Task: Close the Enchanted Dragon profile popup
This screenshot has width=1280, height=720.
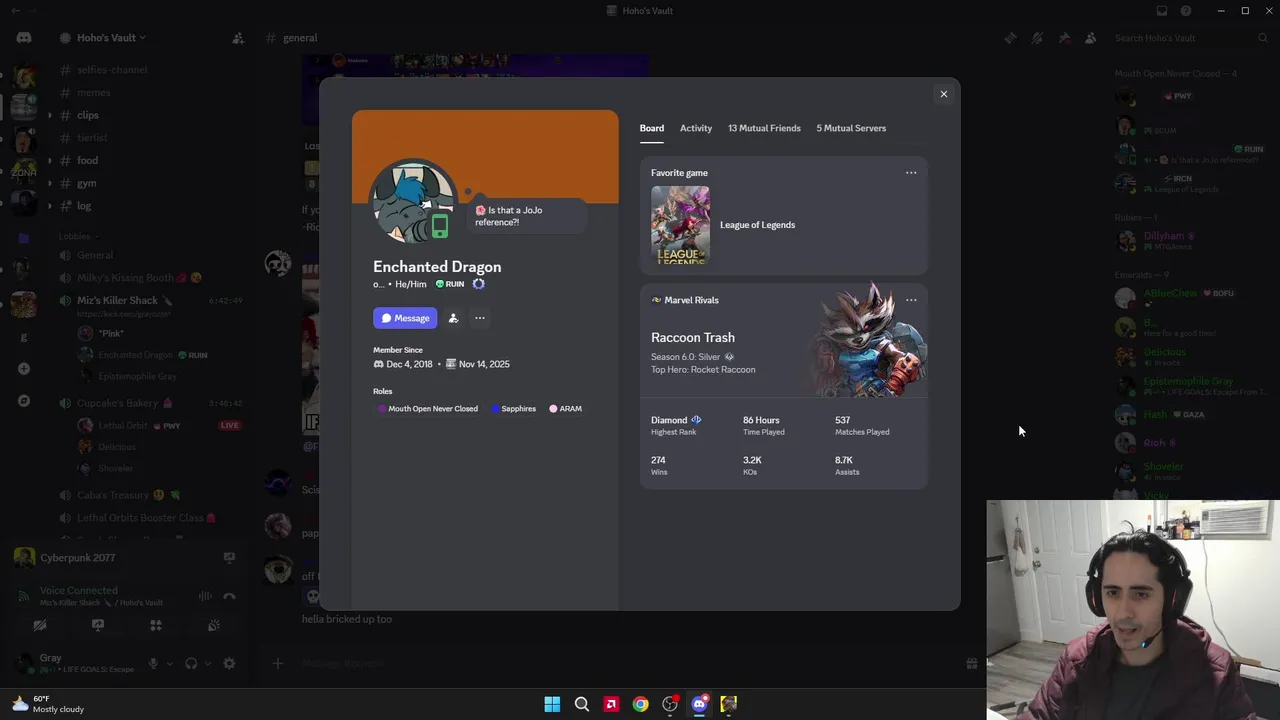Action: [943, 94]
